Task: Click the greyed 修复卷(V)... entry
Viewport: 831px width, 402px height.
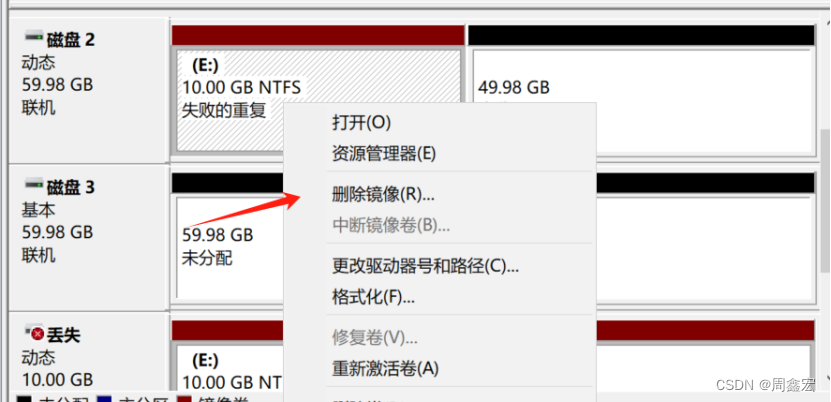Action: click(x=375, y=337)
